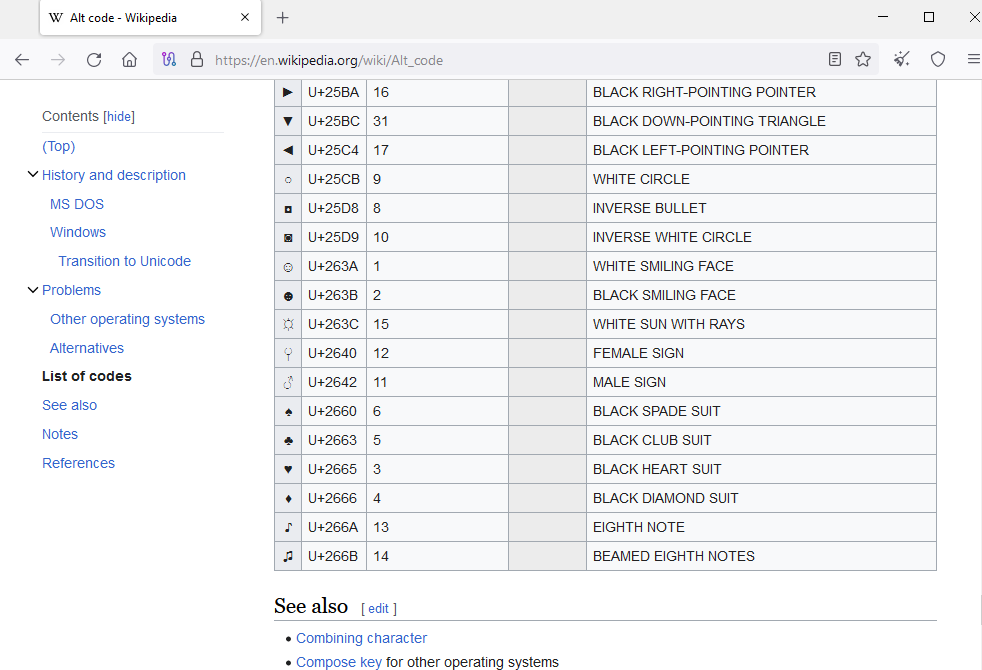Collapse the Problems contents section
The height and width of the screenshot is (670, 982).
tap(33, 290)
